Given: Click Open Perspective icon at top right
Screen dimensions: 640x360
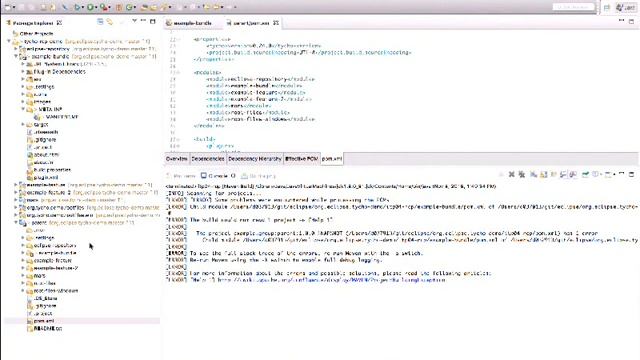Looking at the screenshot, I should pos(607,8).
